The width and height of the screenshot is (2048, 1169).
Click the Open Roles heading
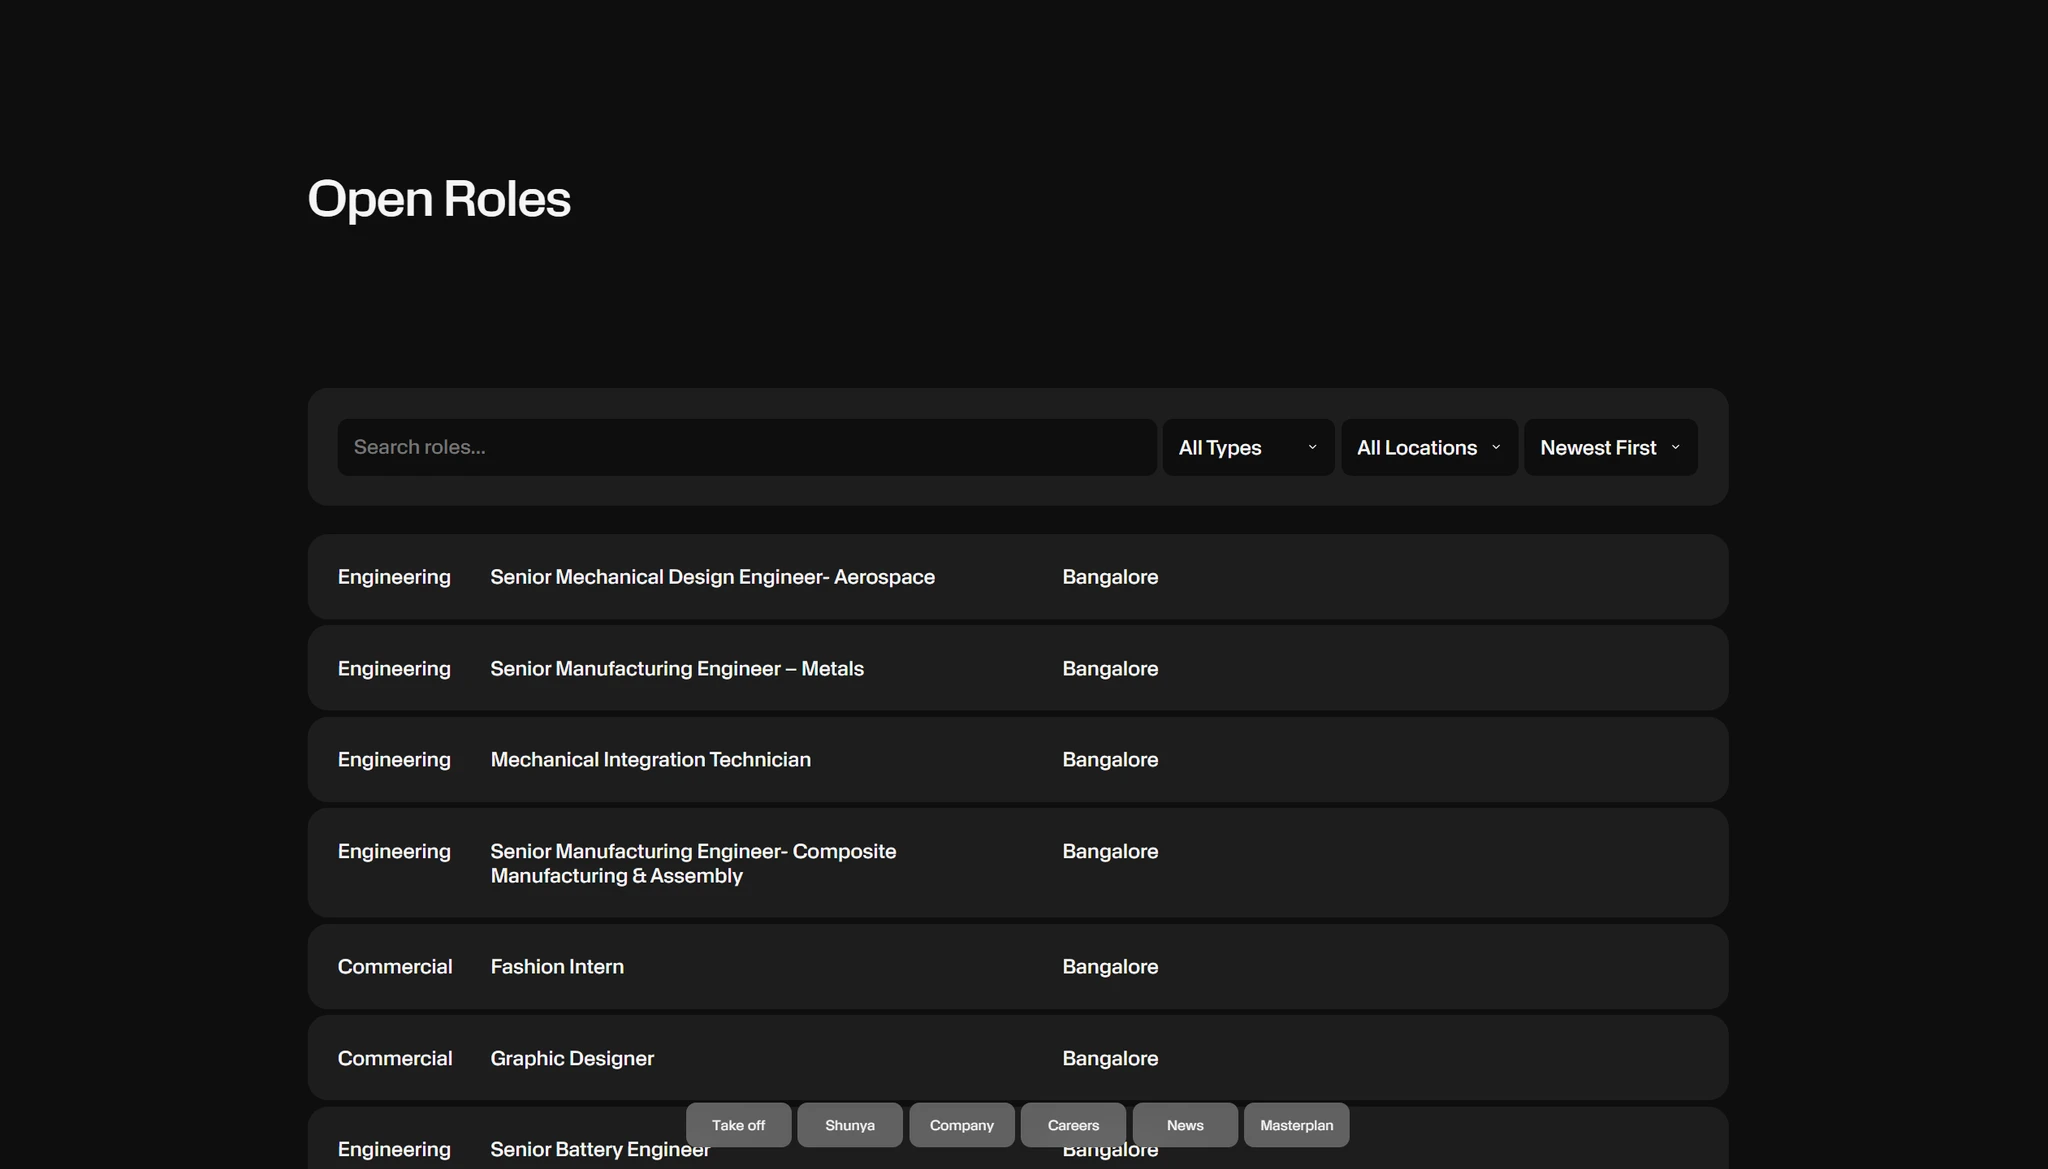pyautogui.click(x=439, y=199)
